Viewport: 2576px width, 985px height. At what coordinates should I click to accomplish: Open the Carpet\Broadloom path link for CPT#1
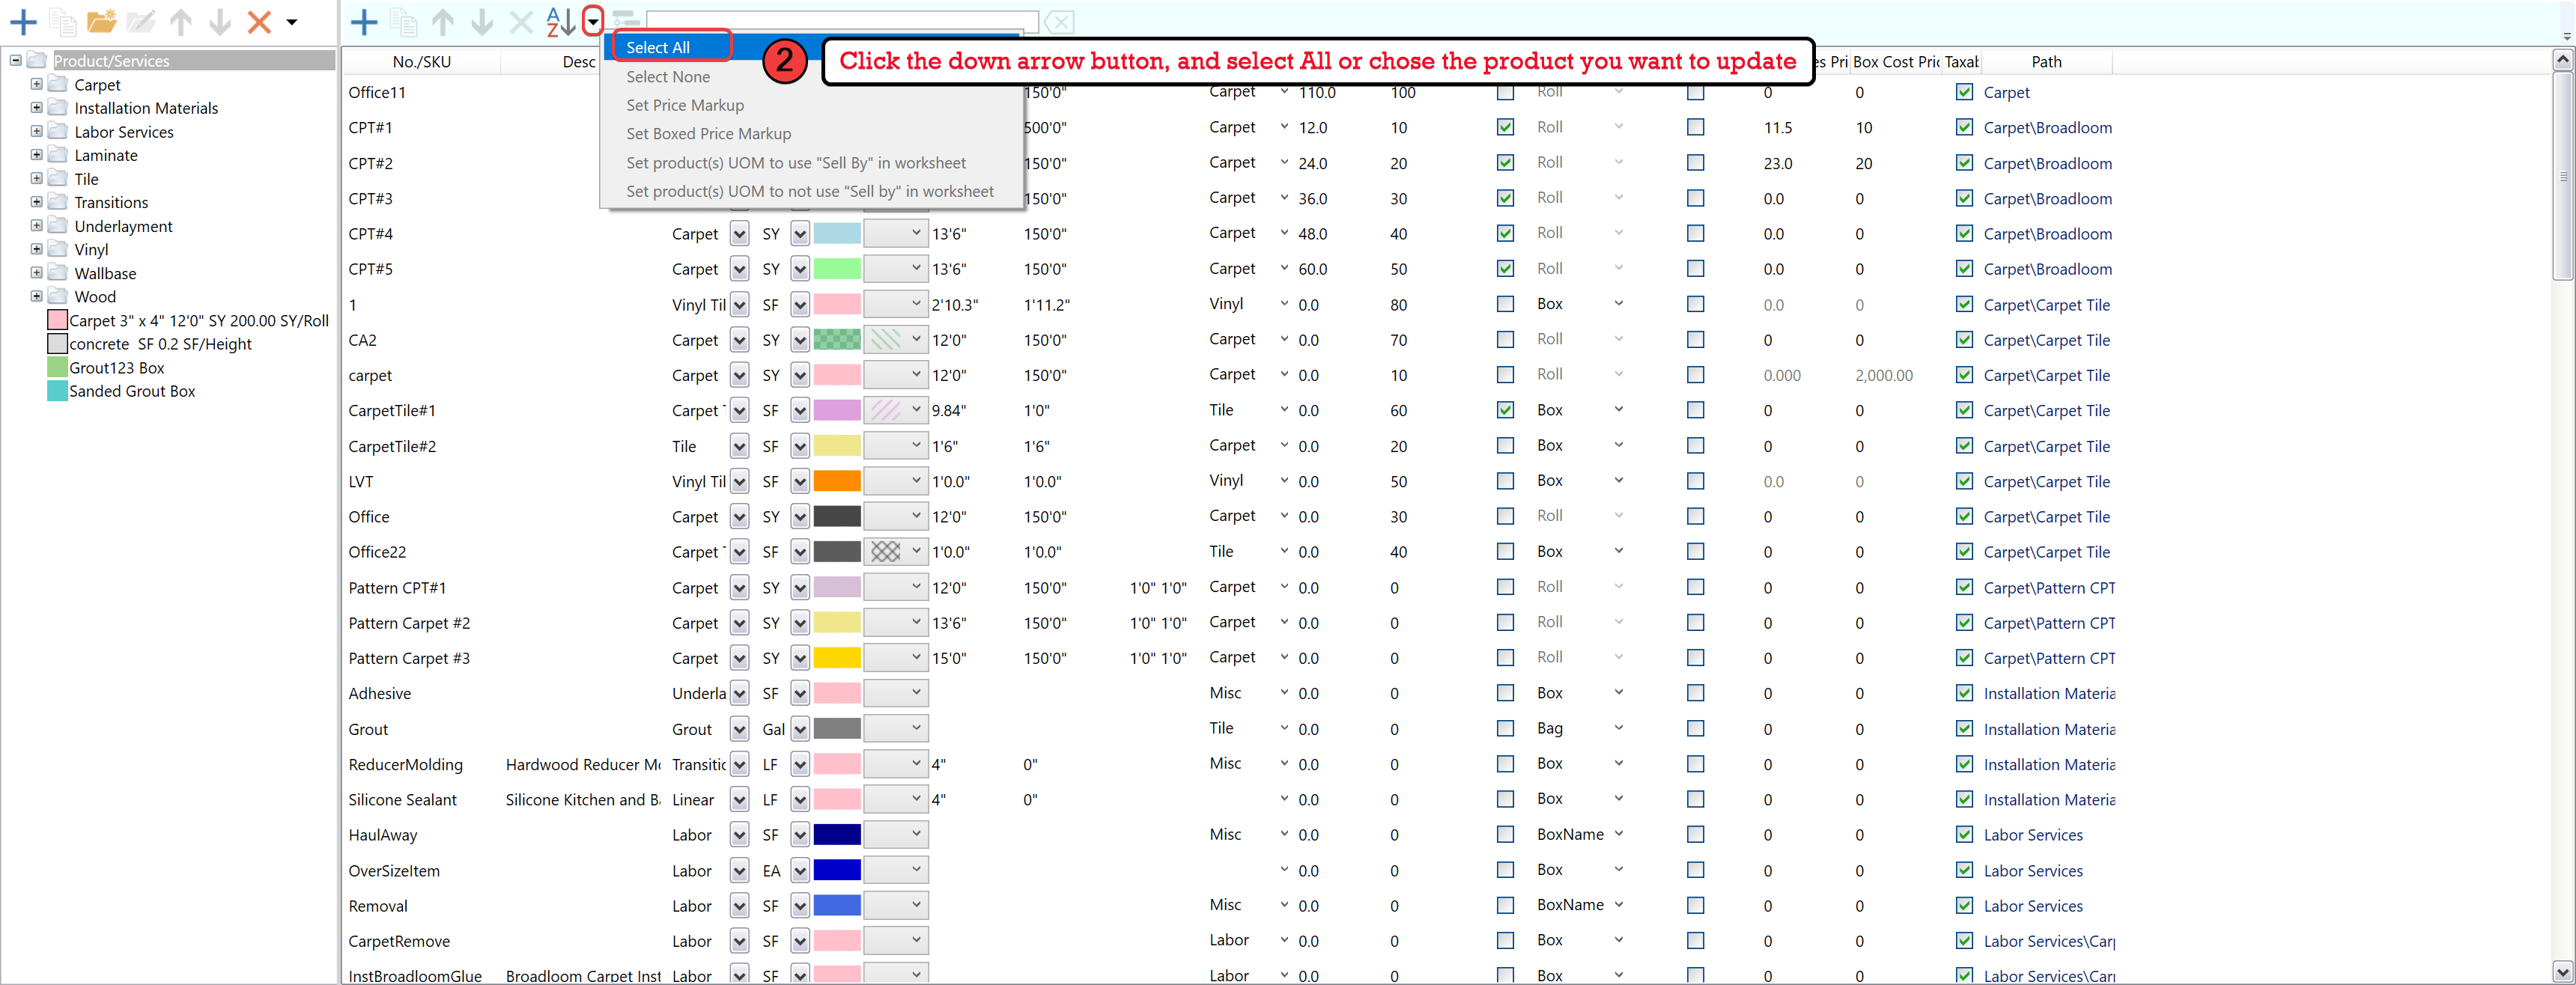(x=2047, y=127)
